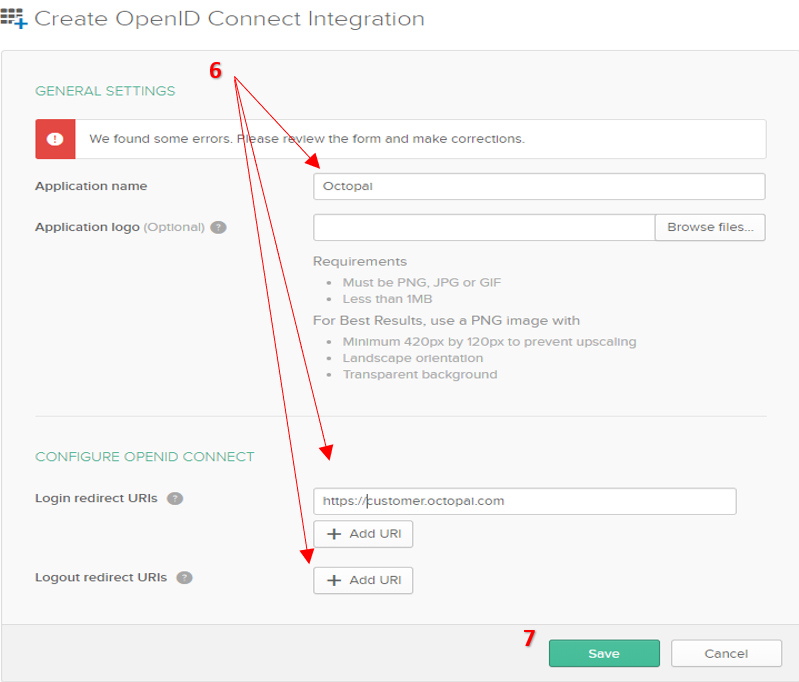This screenshot has width=799, height=682.
Task: Save the OpenID Connect integration
Action: point(604,653)
